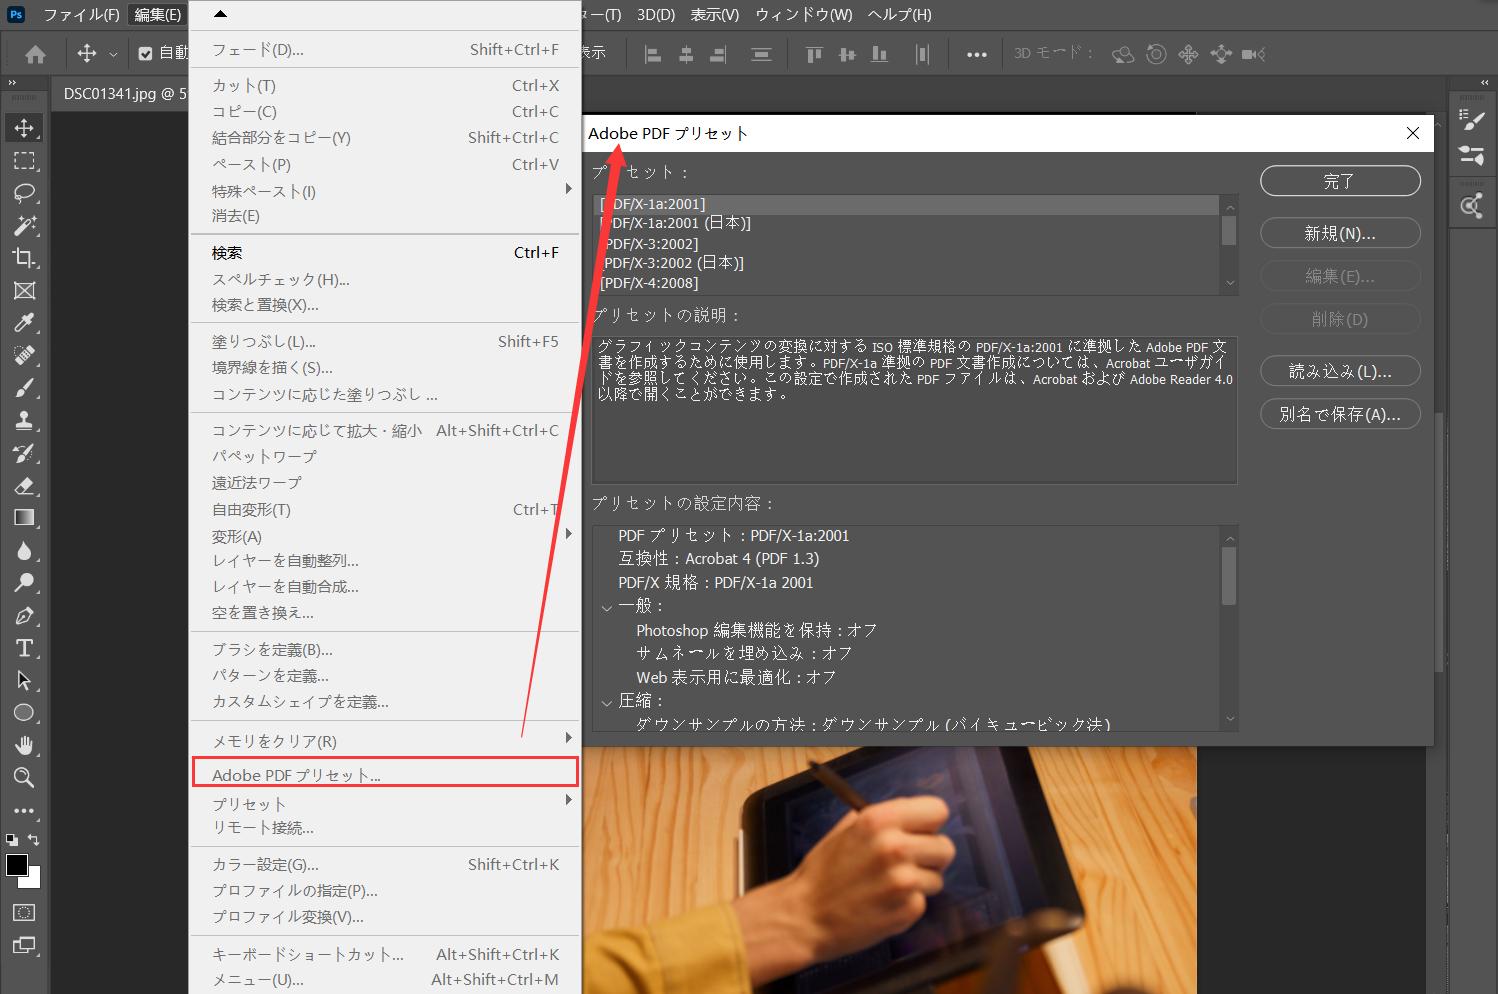The height and width of the screenshot is (994, 1498).
Task: Toggle the auto-select checkbox in options bar
Action: (x=145, y=54)
